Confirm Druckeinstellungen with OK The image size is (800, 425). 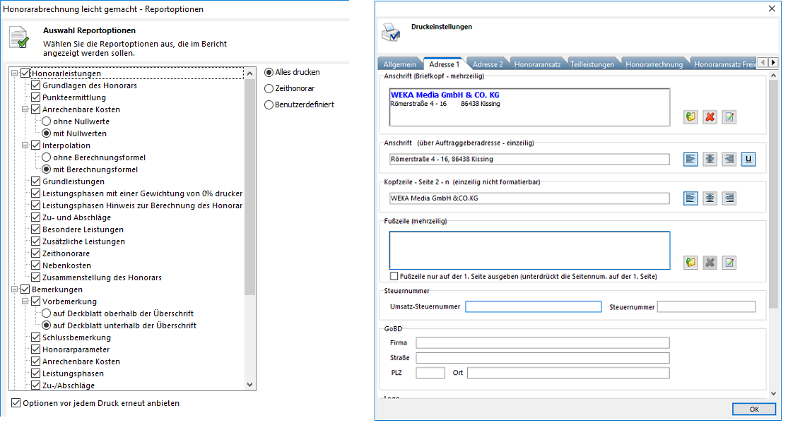click(x=754, y=409)
